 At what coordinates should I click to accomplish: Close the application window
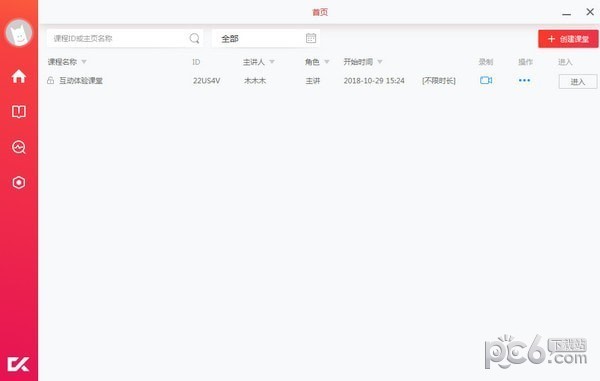(590, 12)
